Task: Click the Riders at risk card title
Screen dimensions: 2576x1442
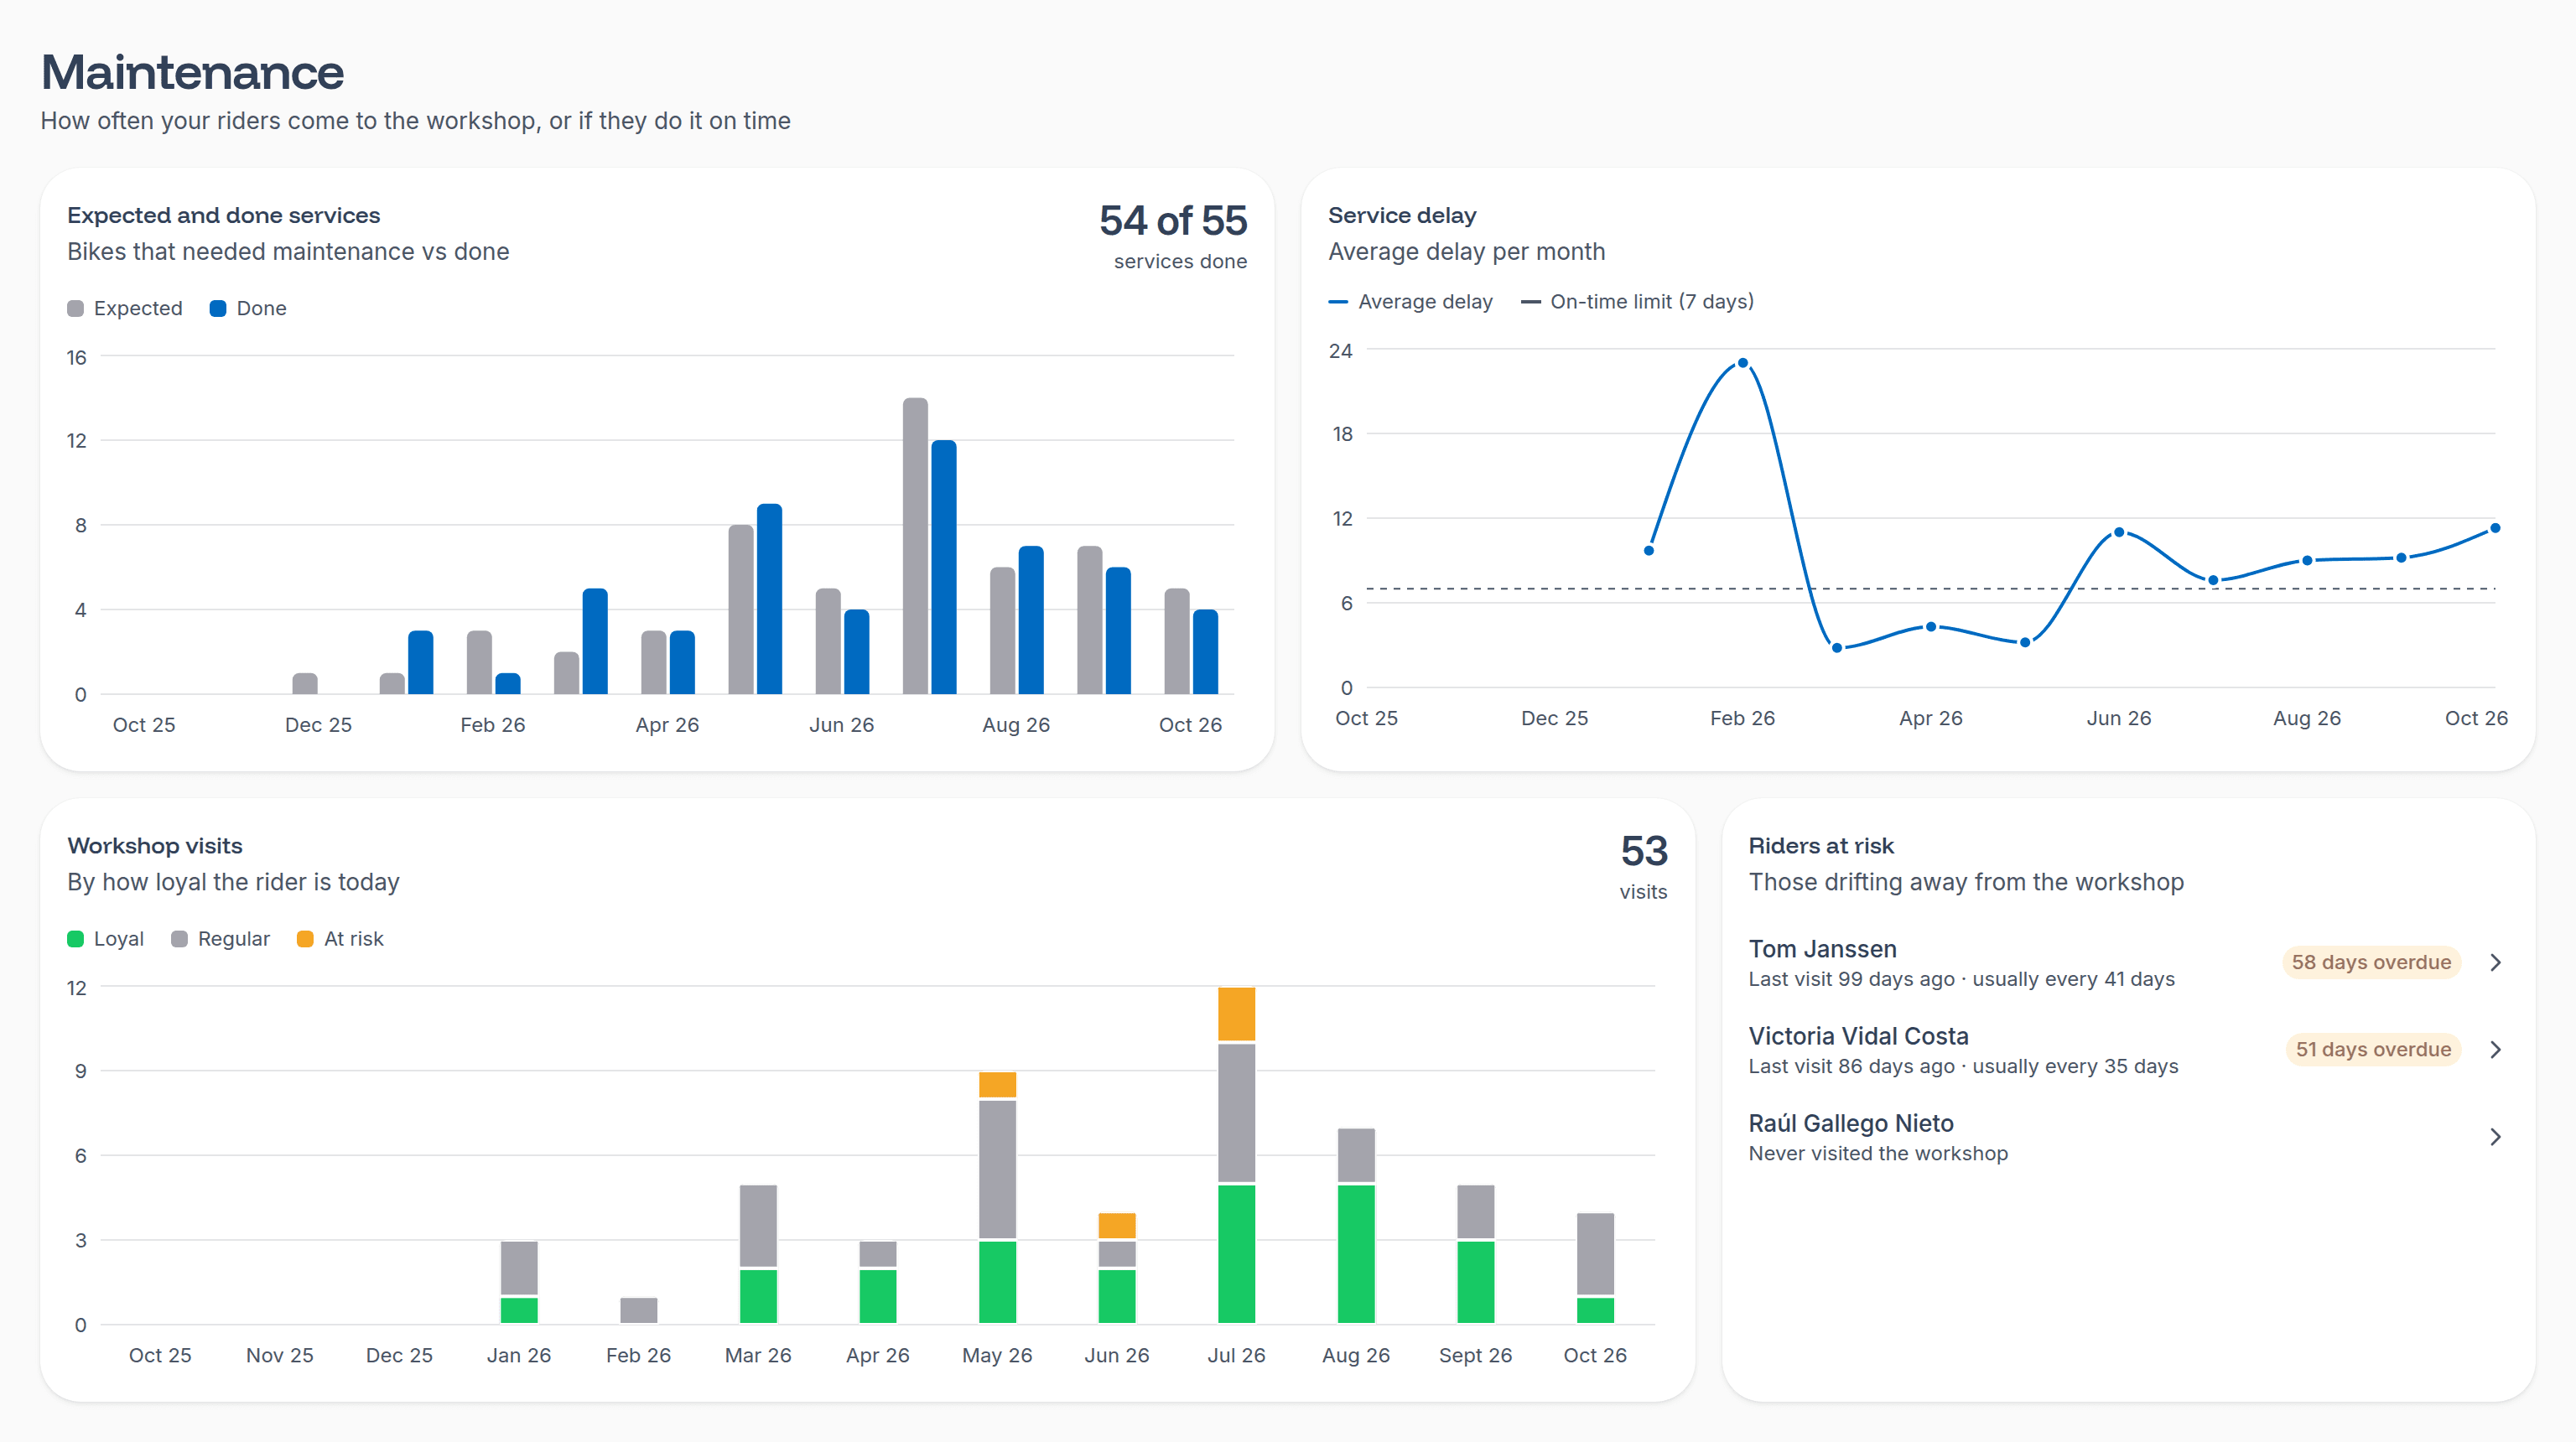Action: 1820,845
